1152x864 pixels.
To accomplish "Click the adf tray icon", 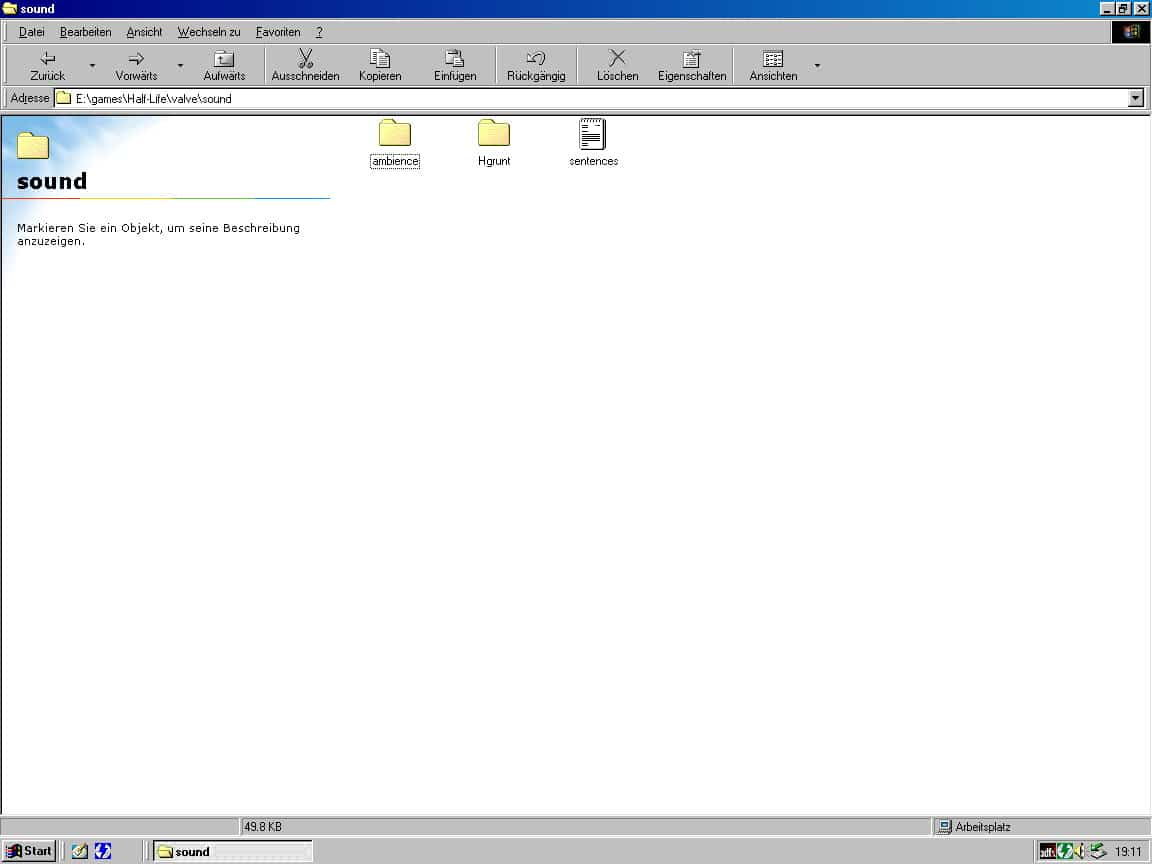I will [1047, 852].
